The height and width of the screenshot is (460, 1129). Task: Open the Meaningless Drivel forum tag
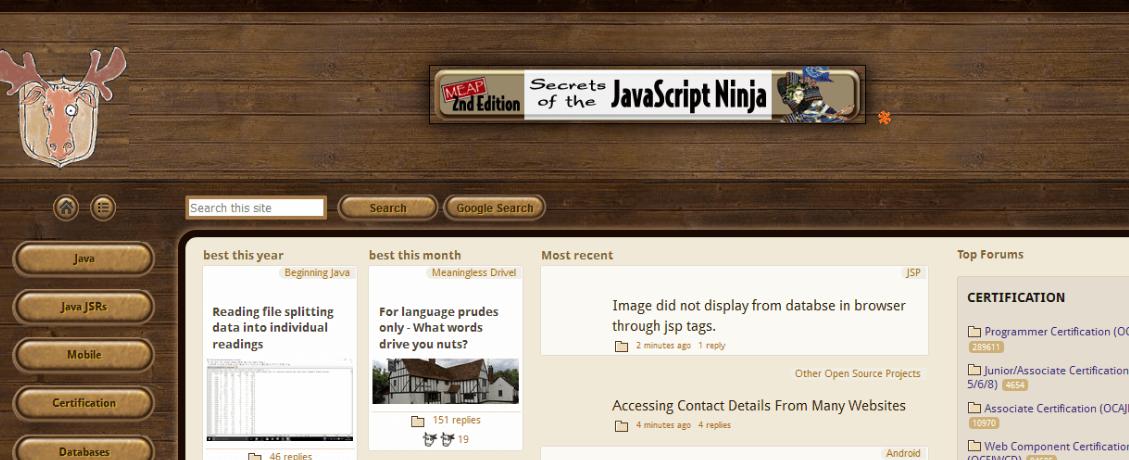(x=474, y=273)
